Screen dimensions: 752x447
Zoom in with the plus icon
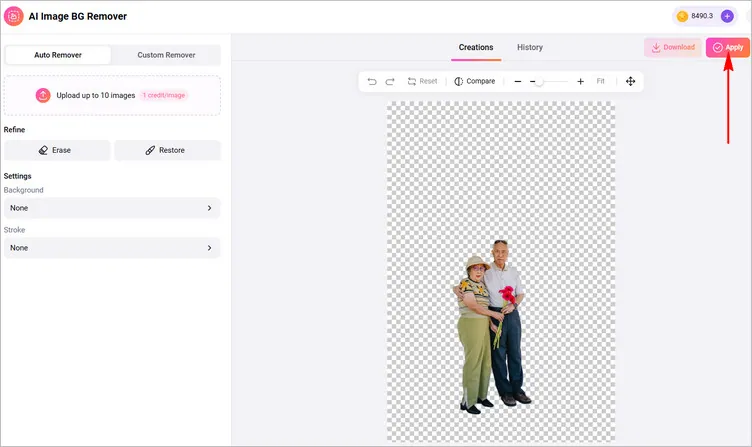pyautogui.click(x=580, y=82)
